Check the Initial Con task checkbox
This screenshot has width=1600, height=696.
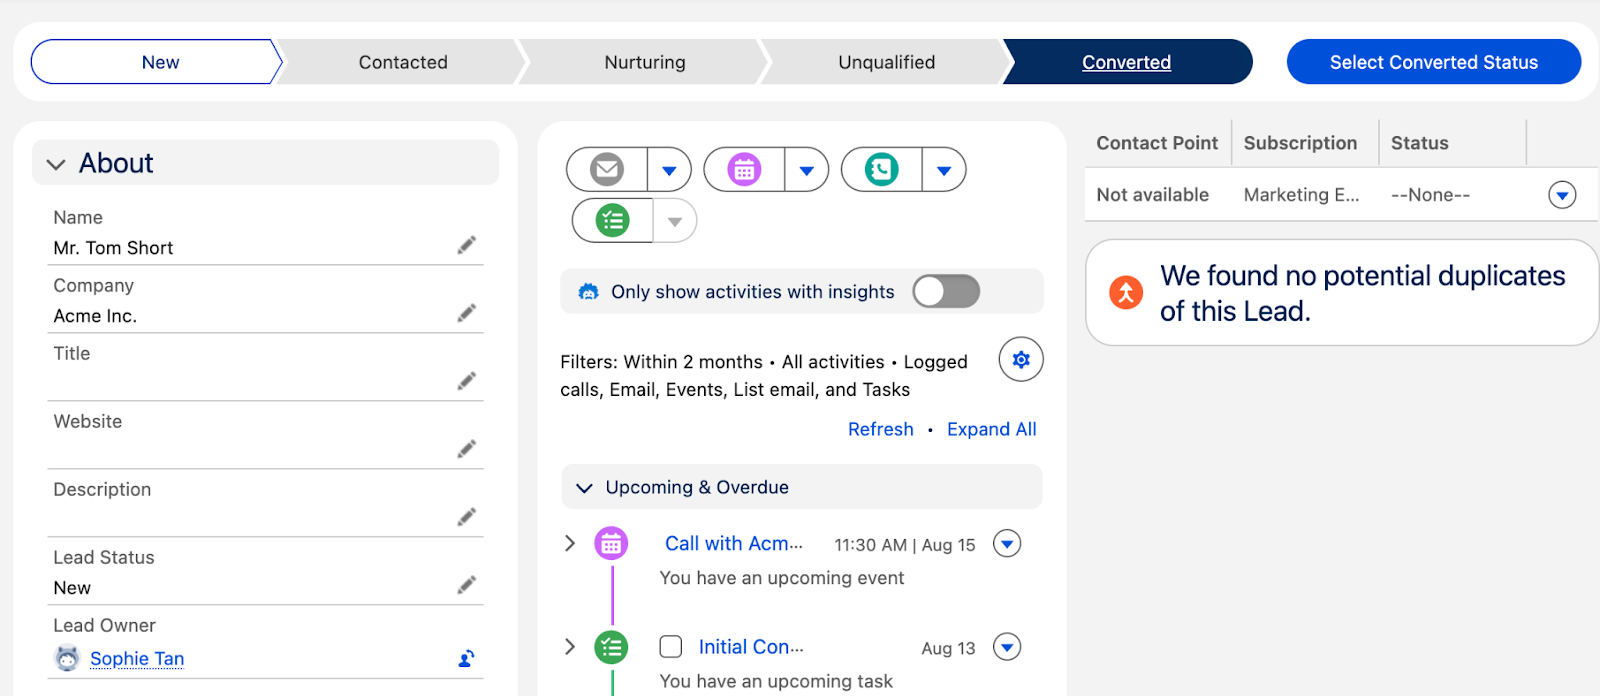tap(669, 647)
